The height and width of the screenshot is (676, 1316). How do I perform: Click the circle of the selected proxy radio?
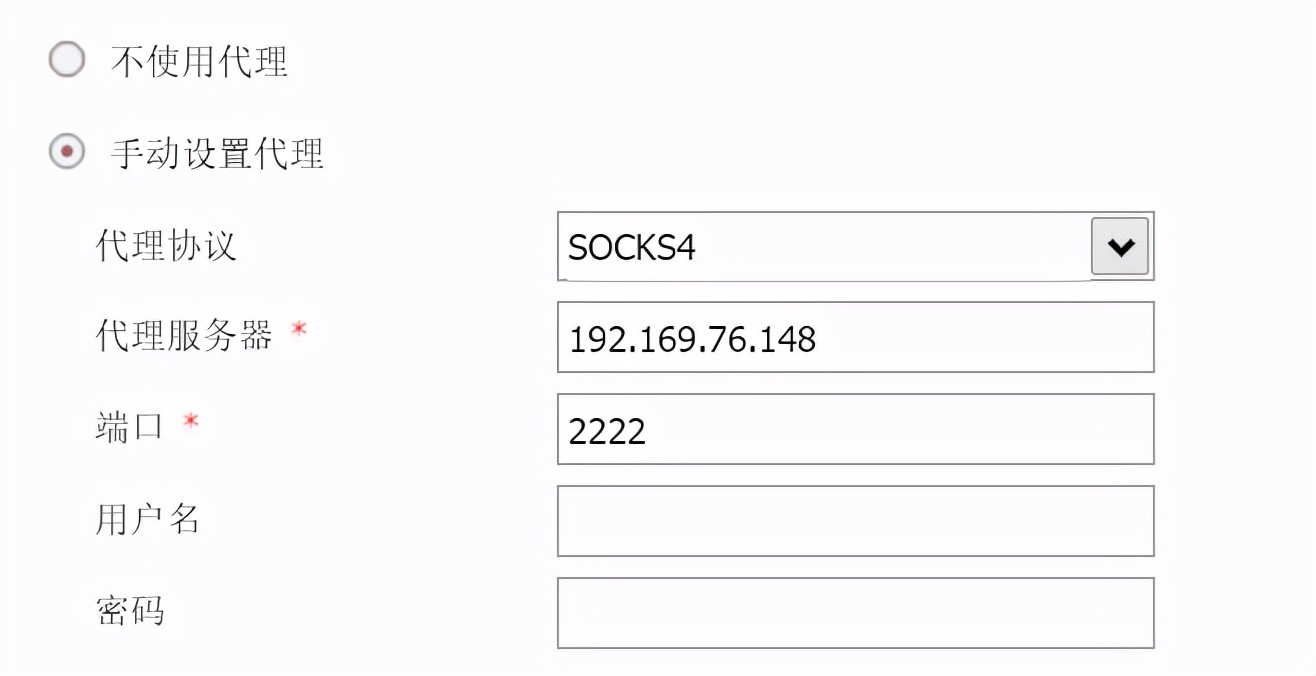66,152
